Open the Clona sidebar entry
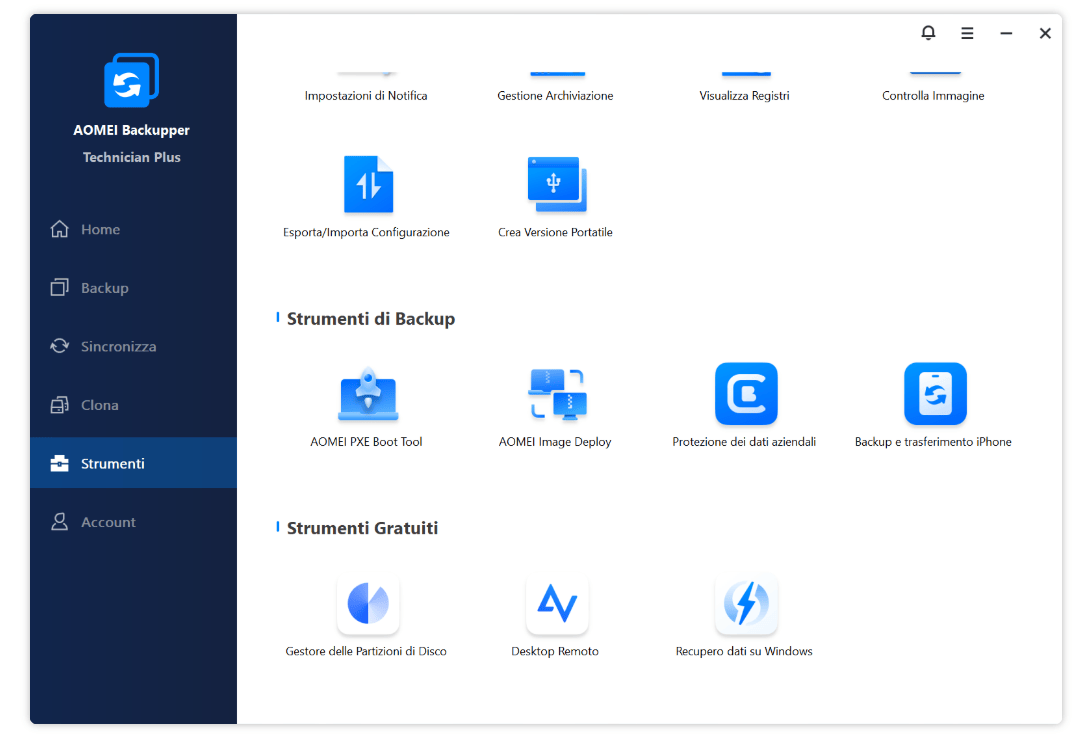Image resolution: width=1092 pixels, height=736 pixels. point(133,405)
